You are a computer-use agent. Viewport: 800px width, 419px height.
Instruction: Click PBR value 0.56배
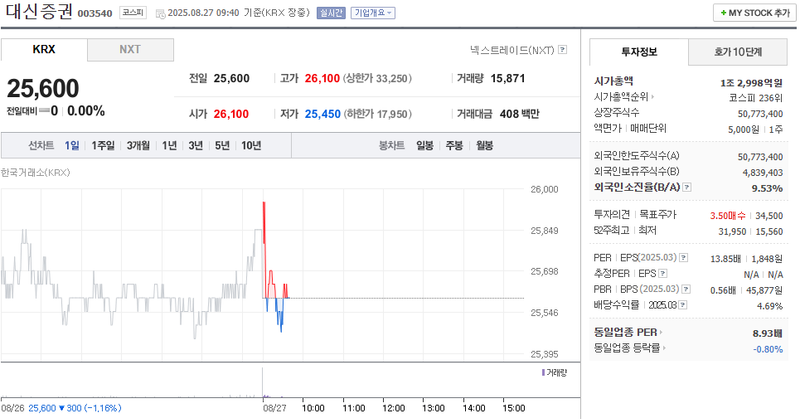(x=723, y=290)
